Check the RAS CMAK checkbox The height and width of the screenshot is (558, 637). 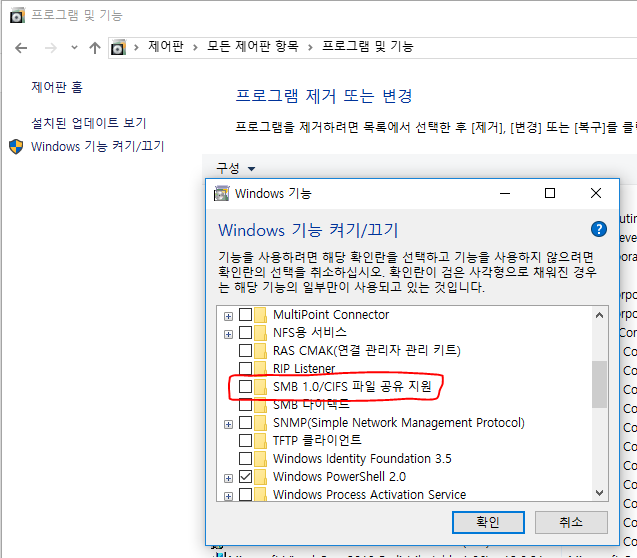pos(245,350)
